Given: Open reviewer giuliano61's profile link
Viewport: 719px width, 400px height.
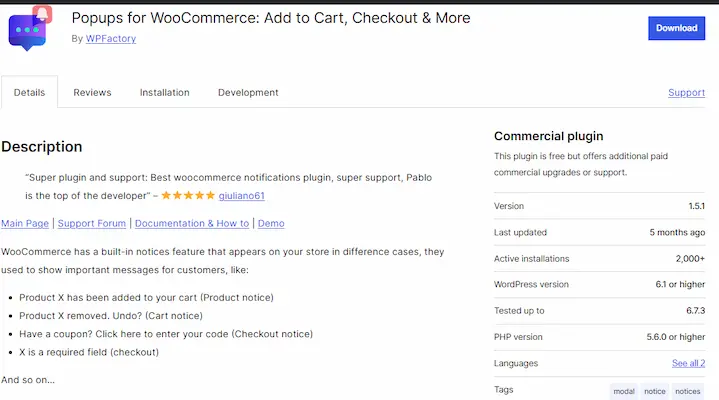Looking at the screenshot, I should pos(242,196).
